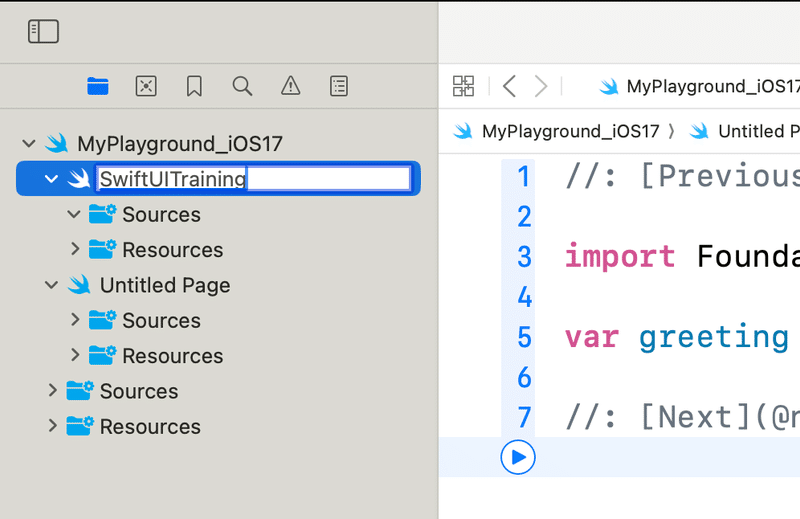This screenshot has height=519, width=800.
Task: Click line number 5 in the gutter
Action: pyautogui.click(x=524, y=337)
